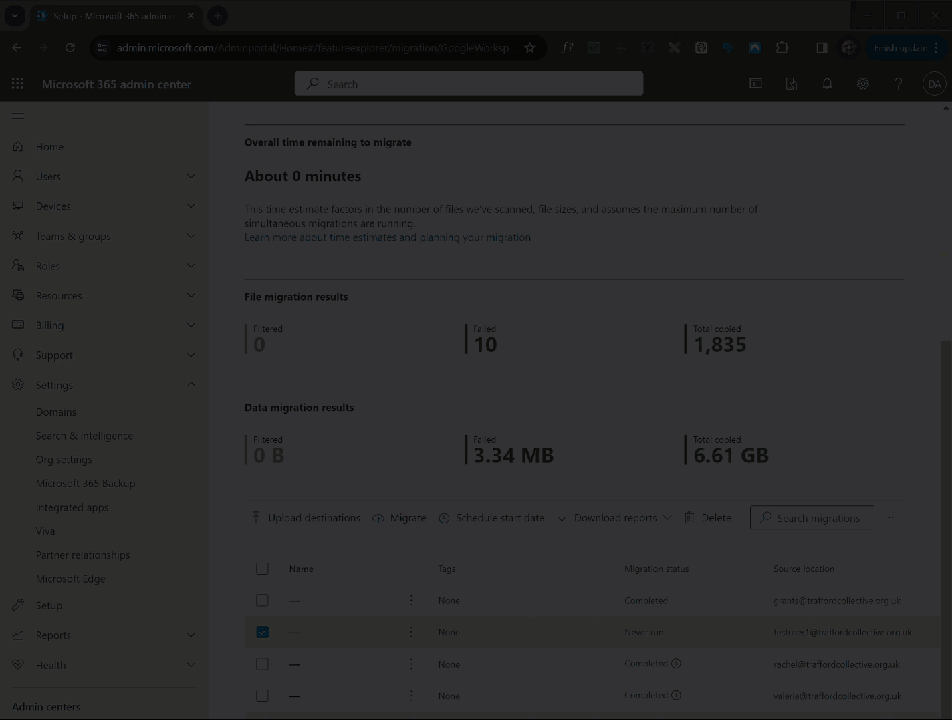Open Partner relationships
This screenshot has height=720, width=952.
83,555
